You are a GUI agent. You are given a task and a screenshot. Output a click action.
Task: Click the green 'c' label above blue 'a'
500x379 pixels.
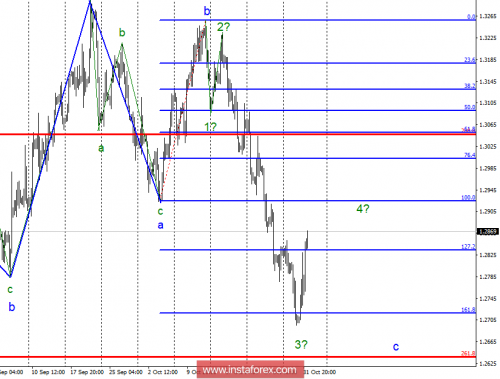click(x=160, y=211)
